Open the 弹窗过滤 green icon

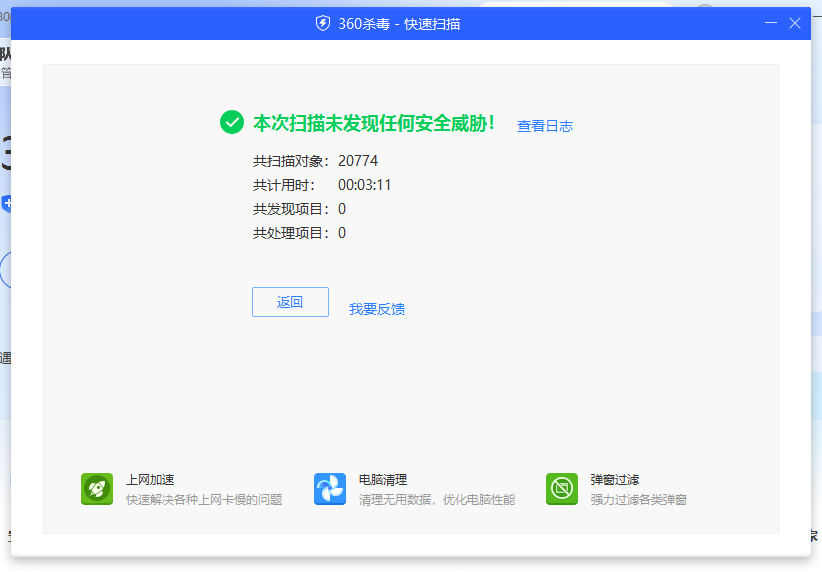[562, 489]
